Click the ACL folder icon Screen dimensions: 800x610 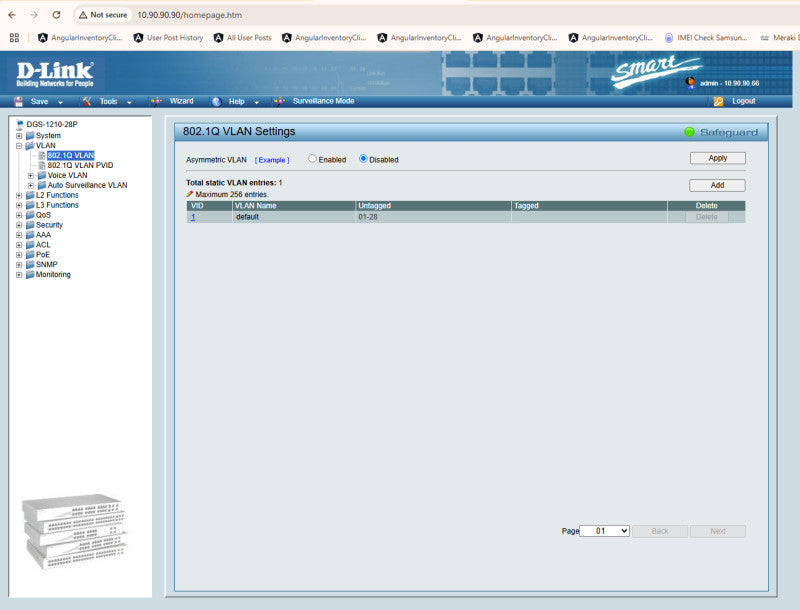[30, 245]
